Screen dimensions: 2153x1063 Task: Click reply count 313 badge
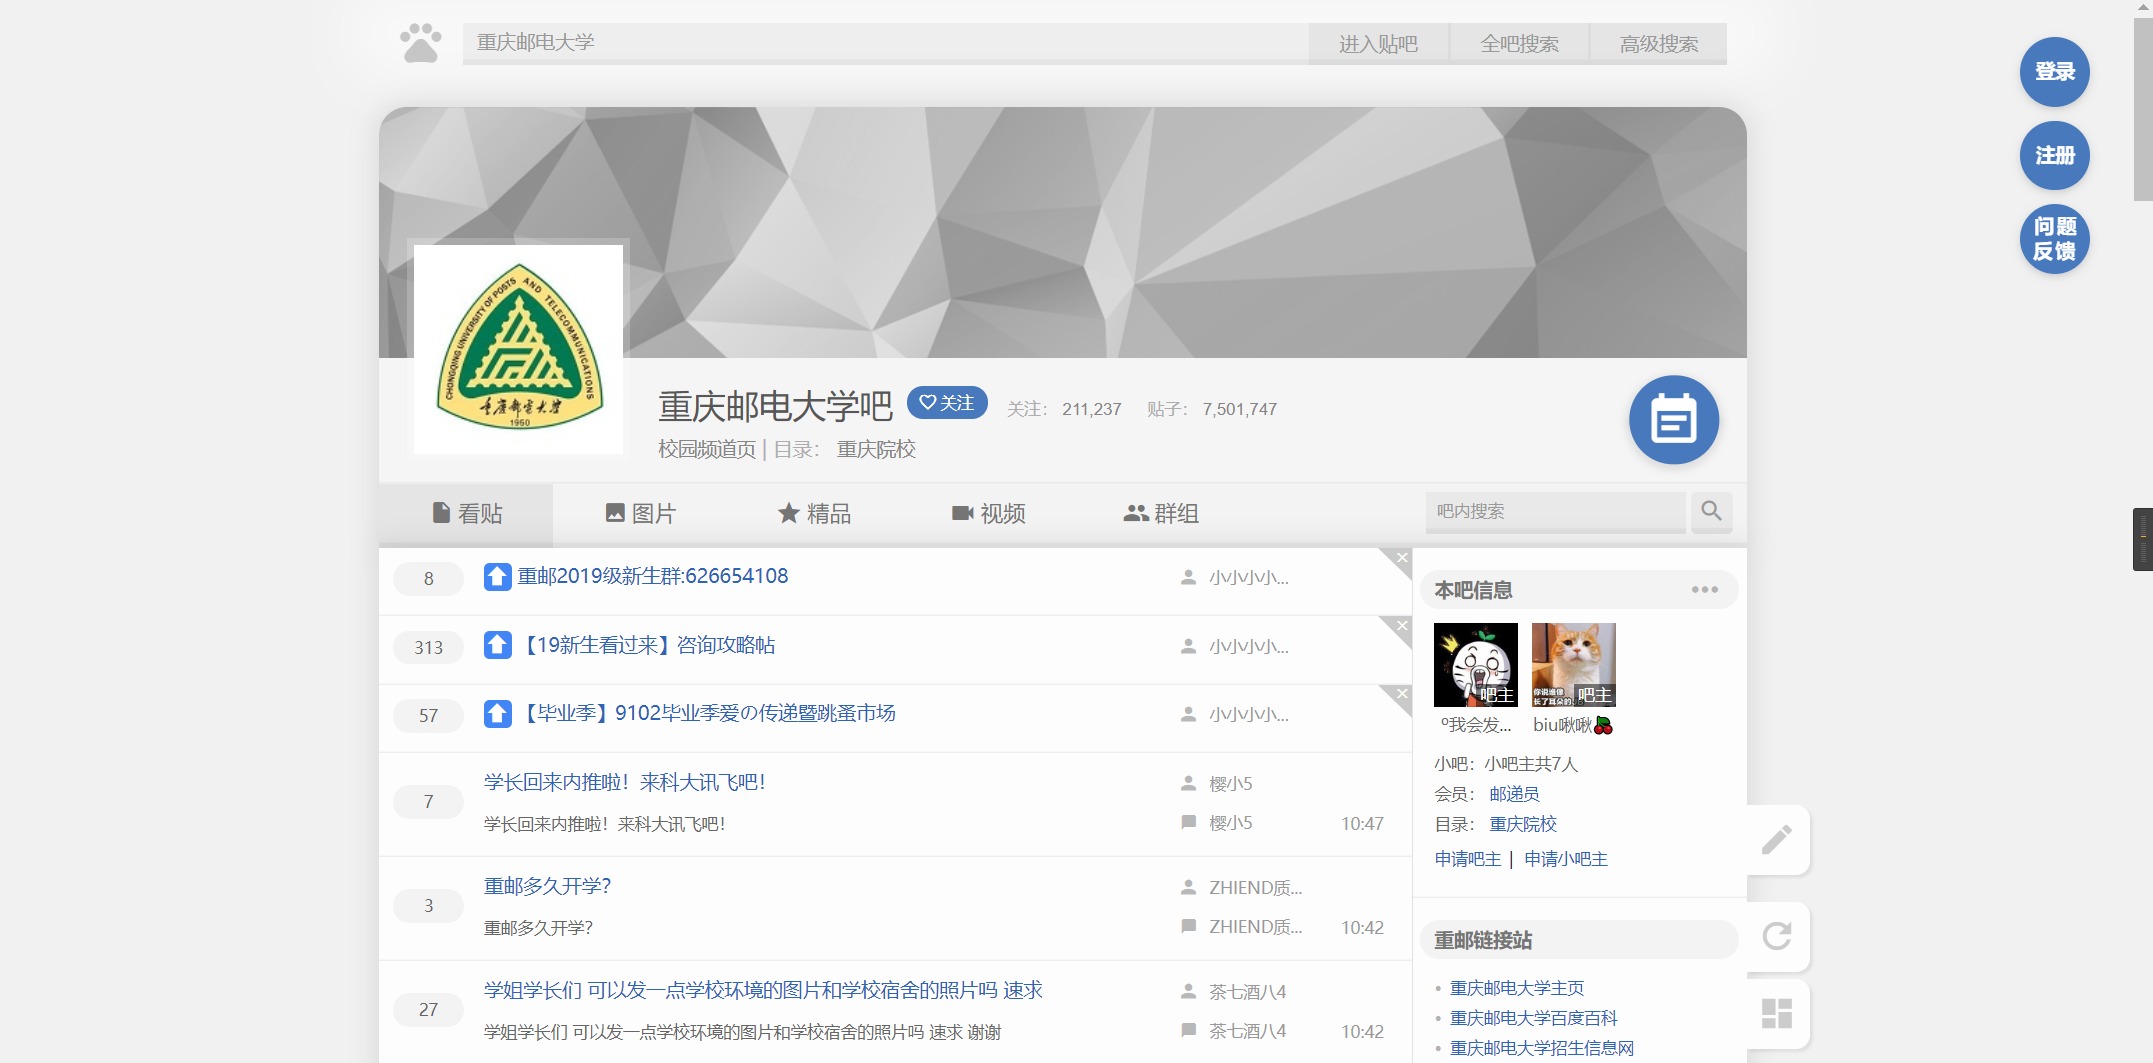click(x=428, y=647)
